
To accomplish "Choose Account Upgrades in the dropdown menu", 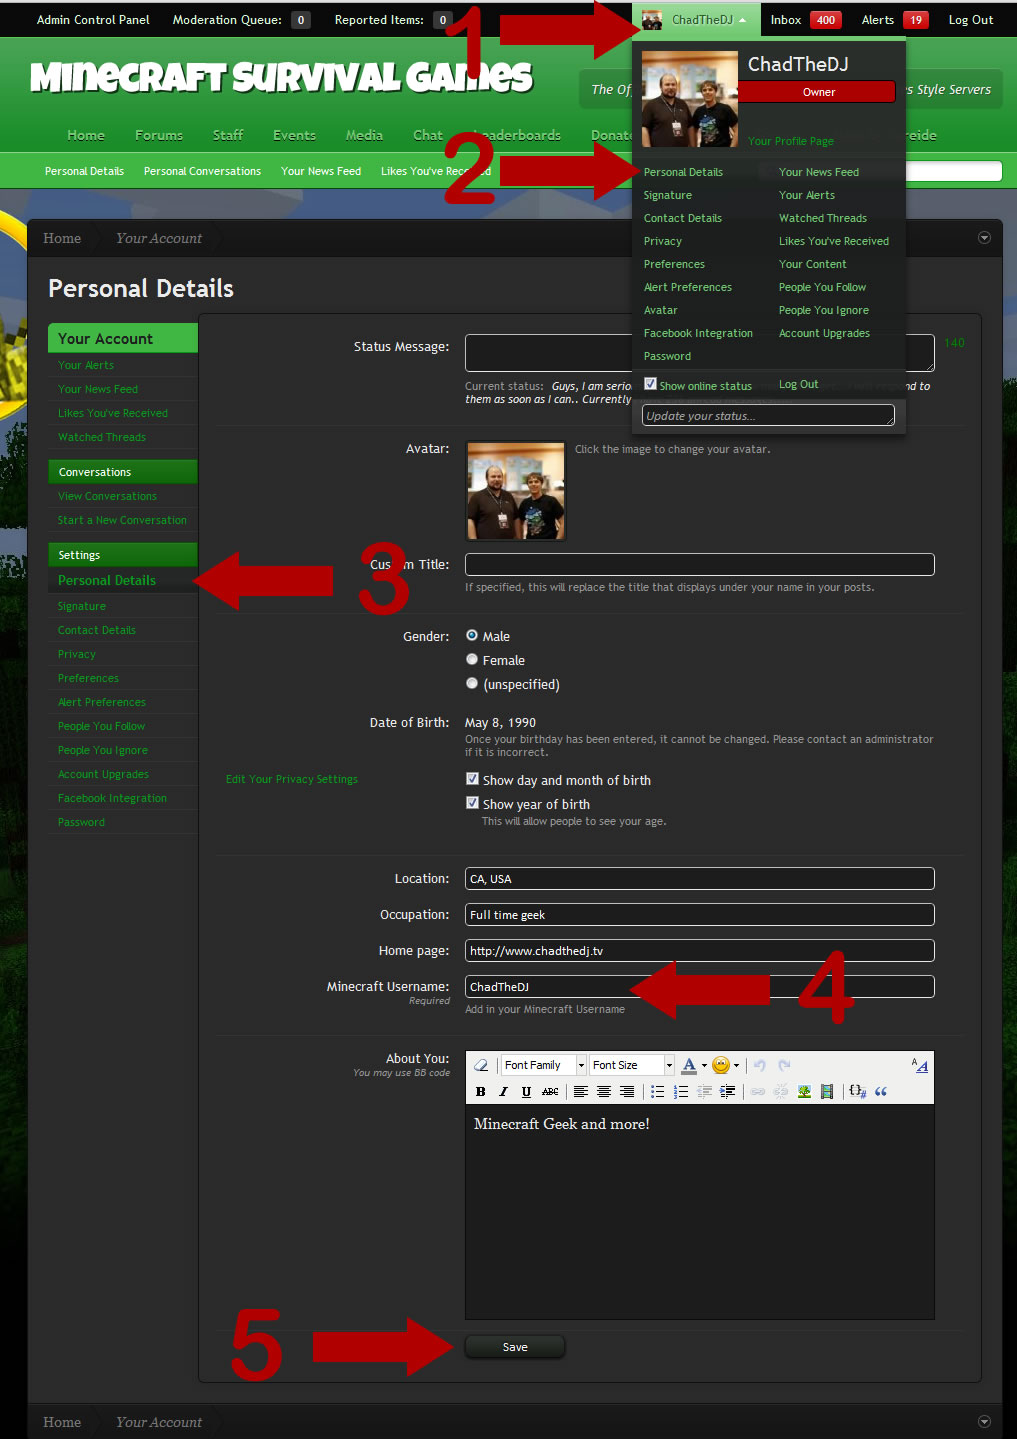I will (824, 333).
